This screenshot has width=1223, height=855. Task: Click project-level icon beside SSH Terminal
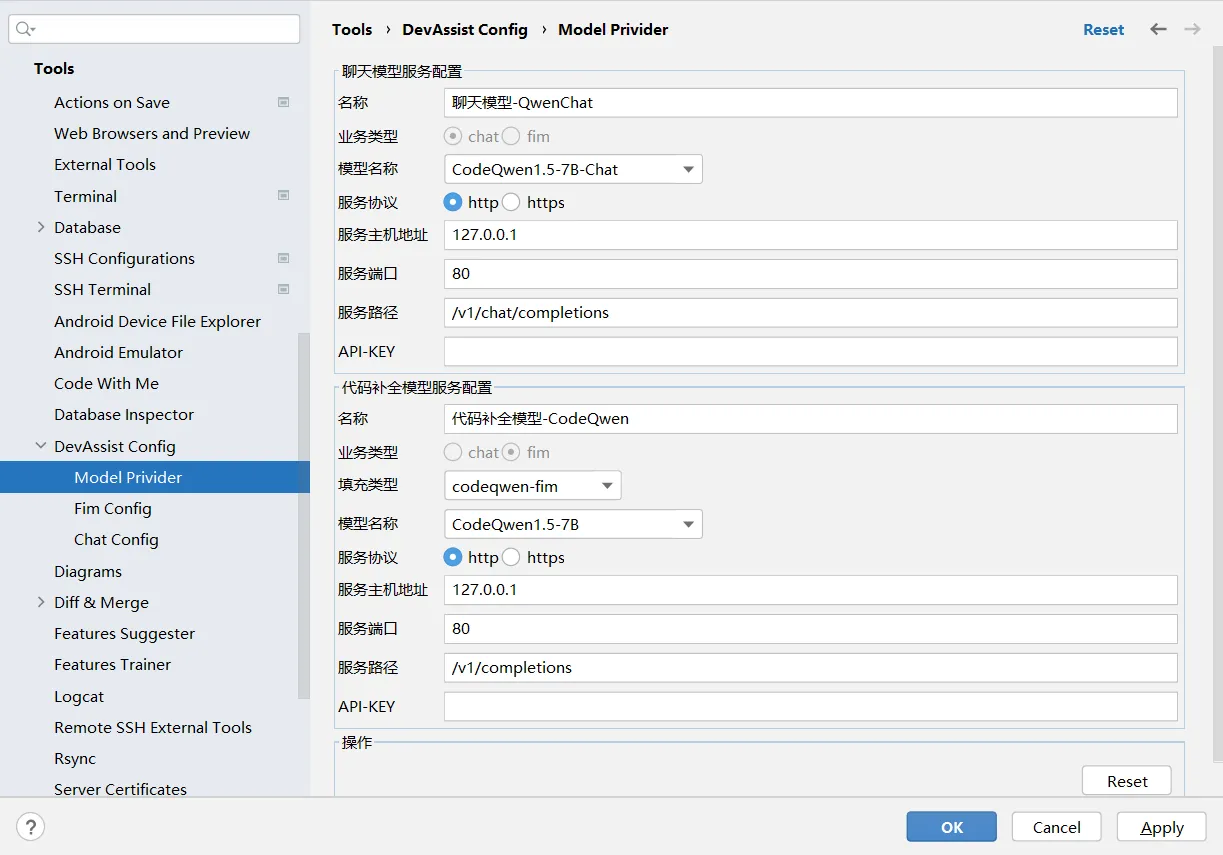tap(283, 289)
